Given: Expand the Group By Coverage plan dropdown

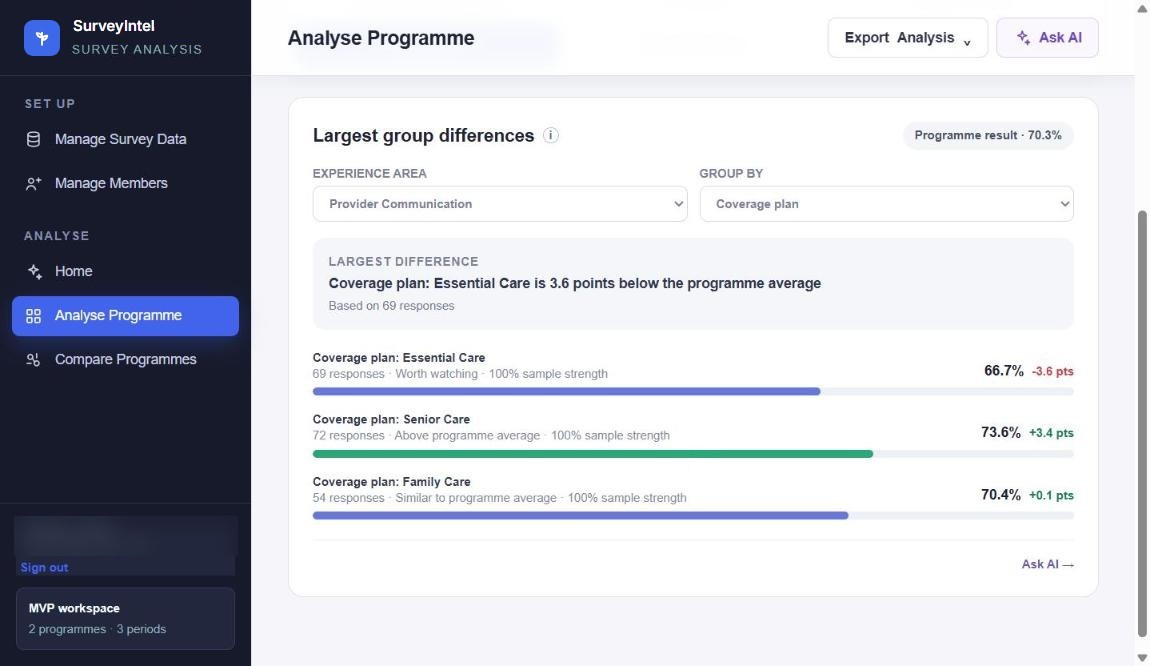Looking at the screenshot, I should point(887,204).
